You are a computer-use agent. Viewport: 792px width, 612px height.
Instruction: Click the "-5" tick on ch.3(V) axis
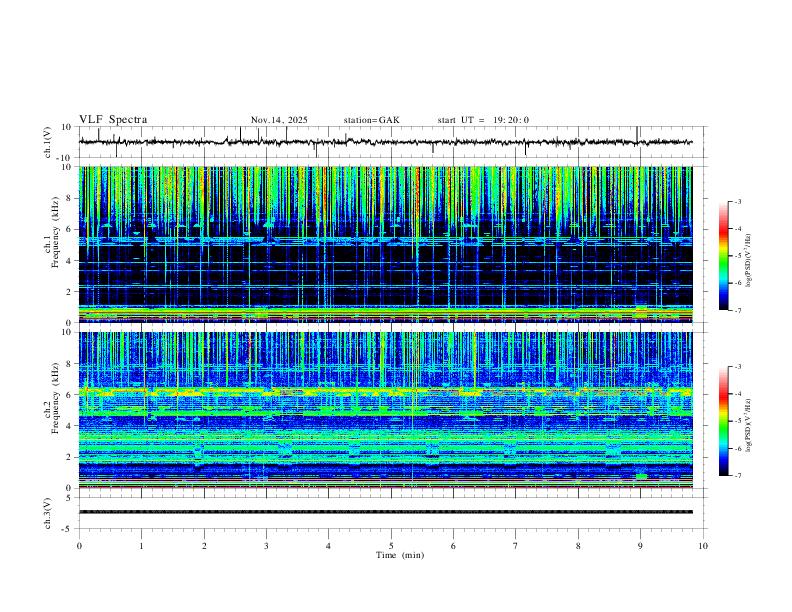68,529
